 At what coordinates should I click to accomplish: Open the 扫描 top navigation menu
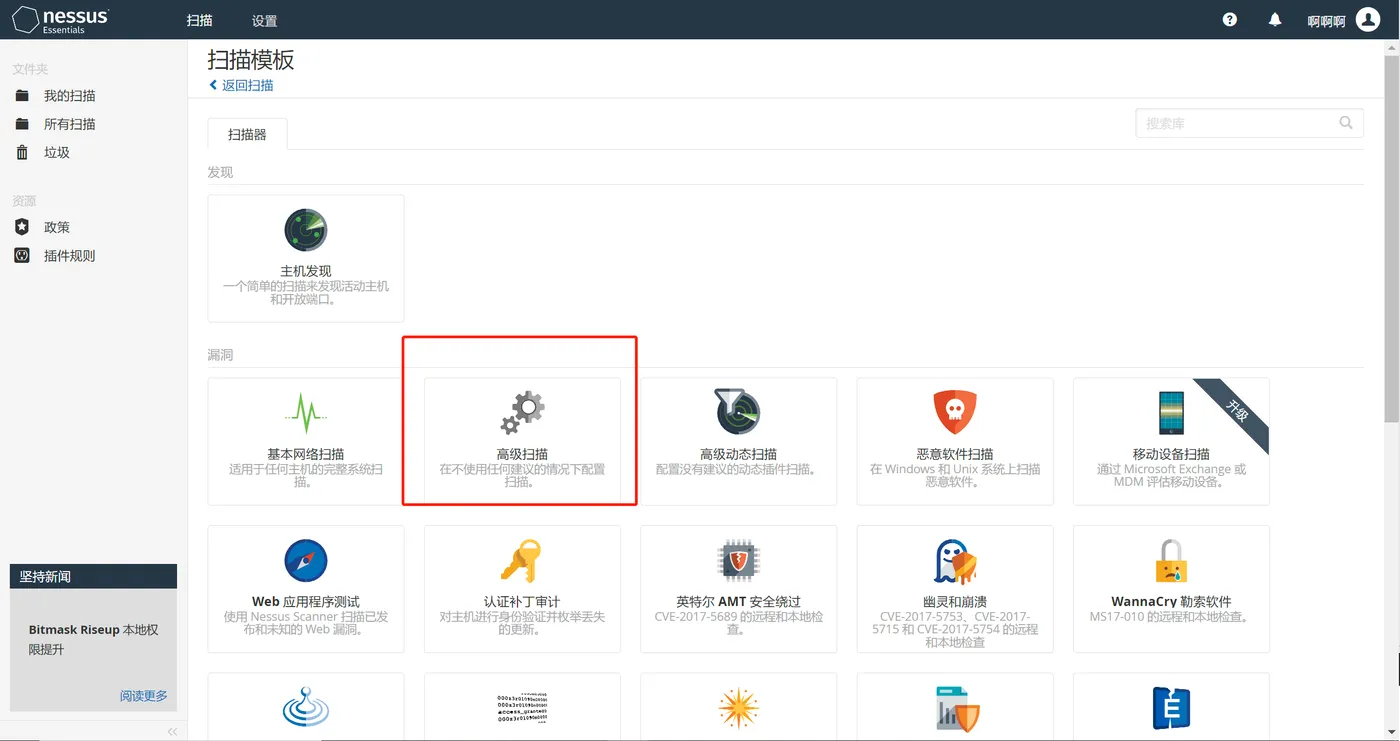pyautogui.click(x=200, y=21)
